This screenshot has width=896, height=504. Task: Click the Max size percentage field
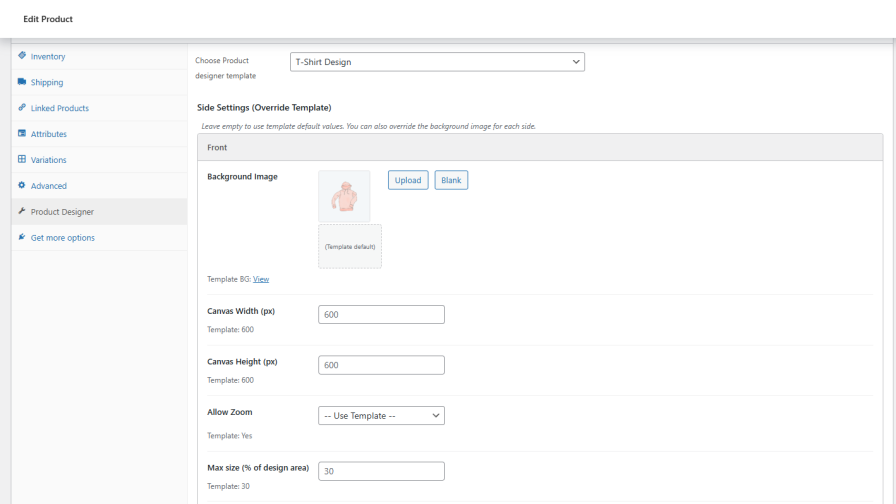pos(381,471)
